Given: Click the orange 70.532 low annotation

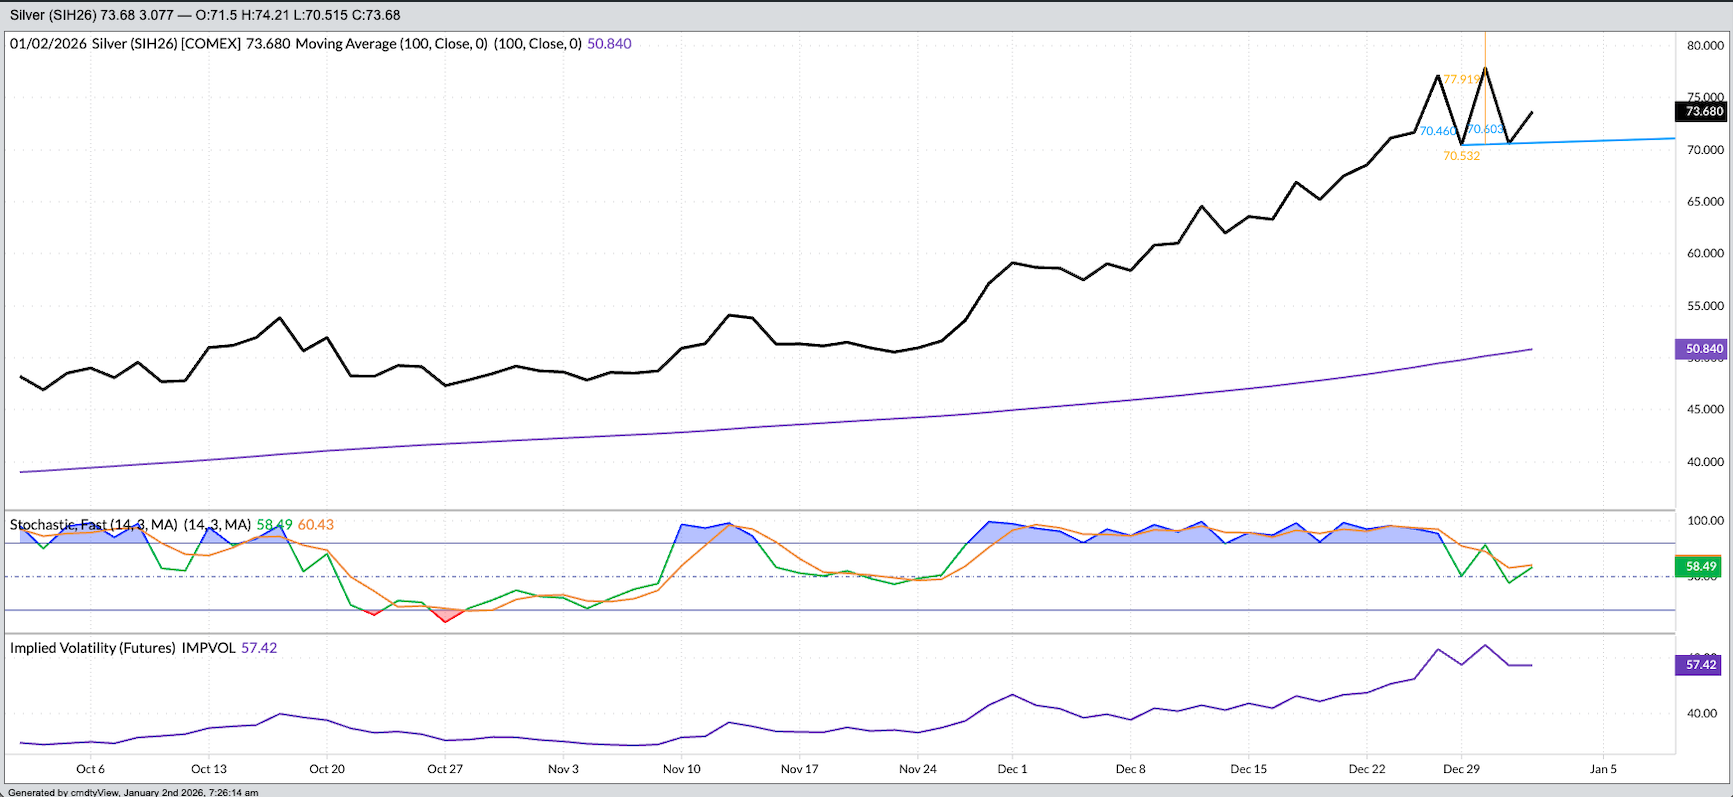Looking at the screenshot, I should pos(1461,156).
